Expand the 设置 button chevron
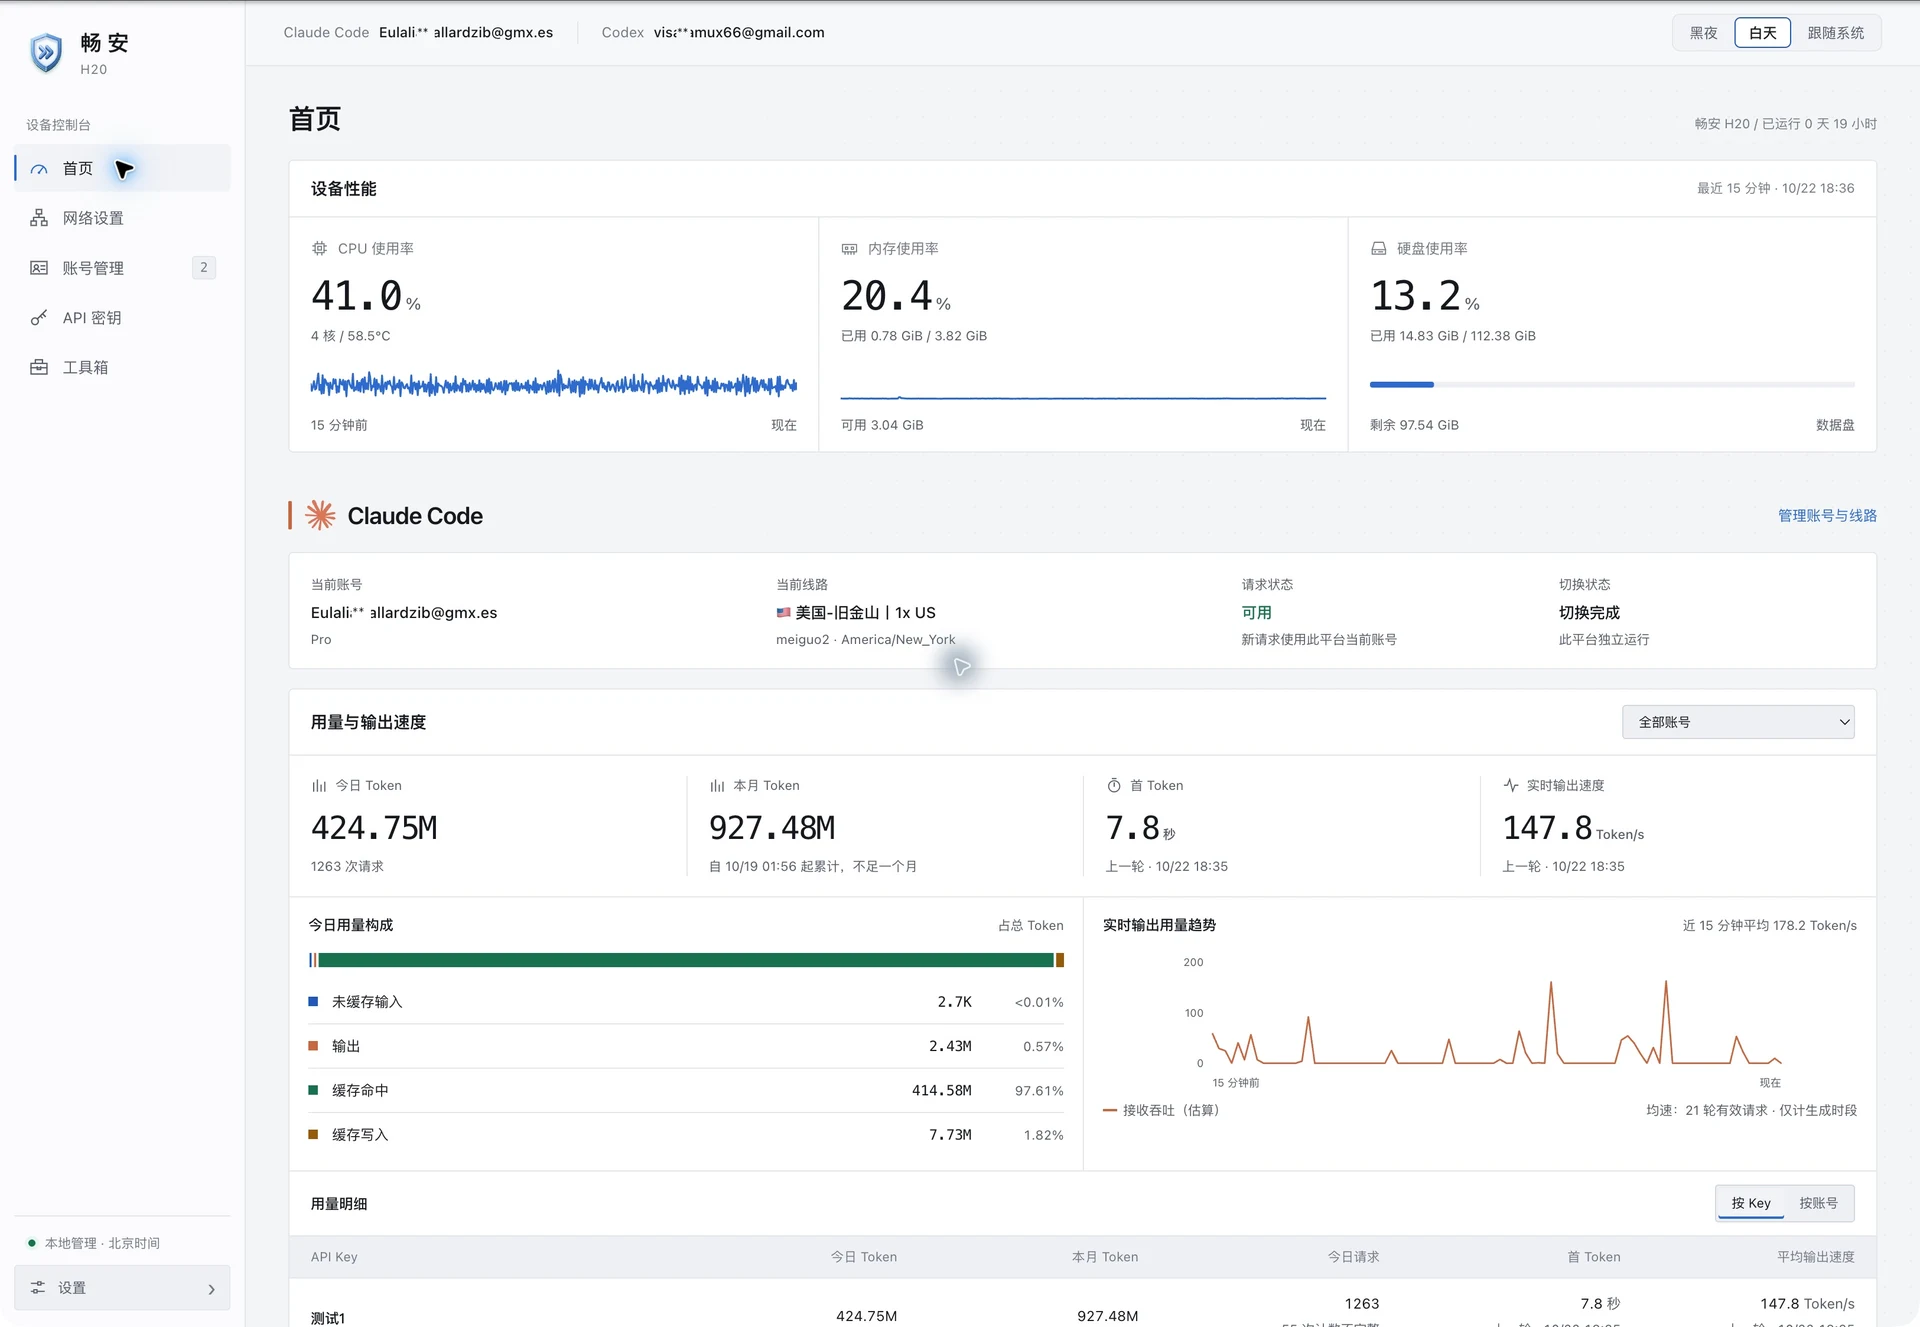The image size is (1920, 1327). 211,1289
